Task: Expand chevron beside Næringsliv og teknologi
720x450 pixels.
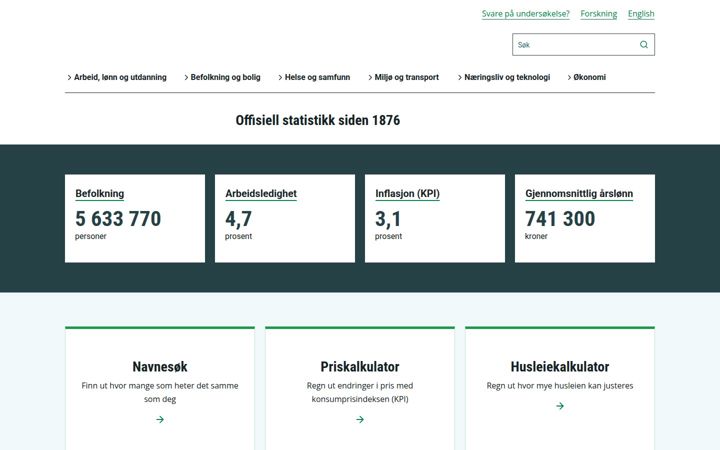Action: (x=460, y=78)
